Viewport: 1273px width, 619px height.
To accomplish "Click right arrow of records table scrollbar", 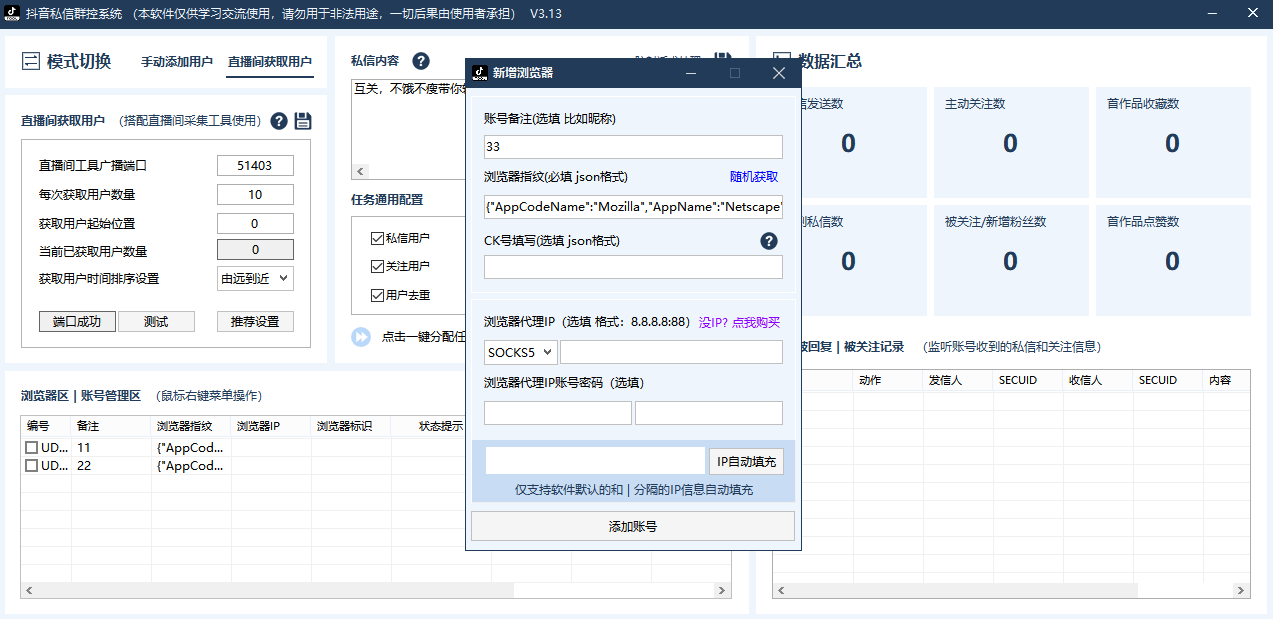I will click(1242, 592).
